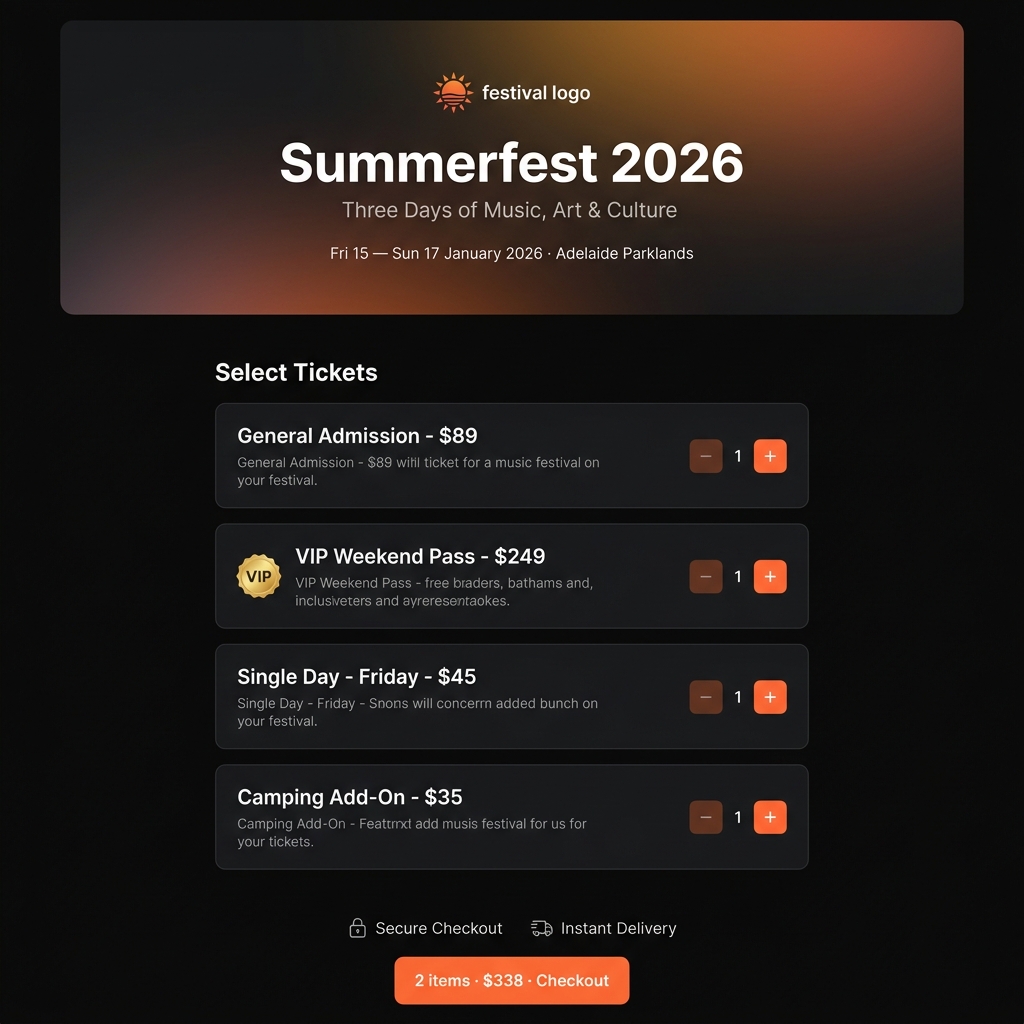The height and width of the screenshot is (1024, 1024).
Task: Add one more VIP Weekend Pass
Action: click(770, 576)
